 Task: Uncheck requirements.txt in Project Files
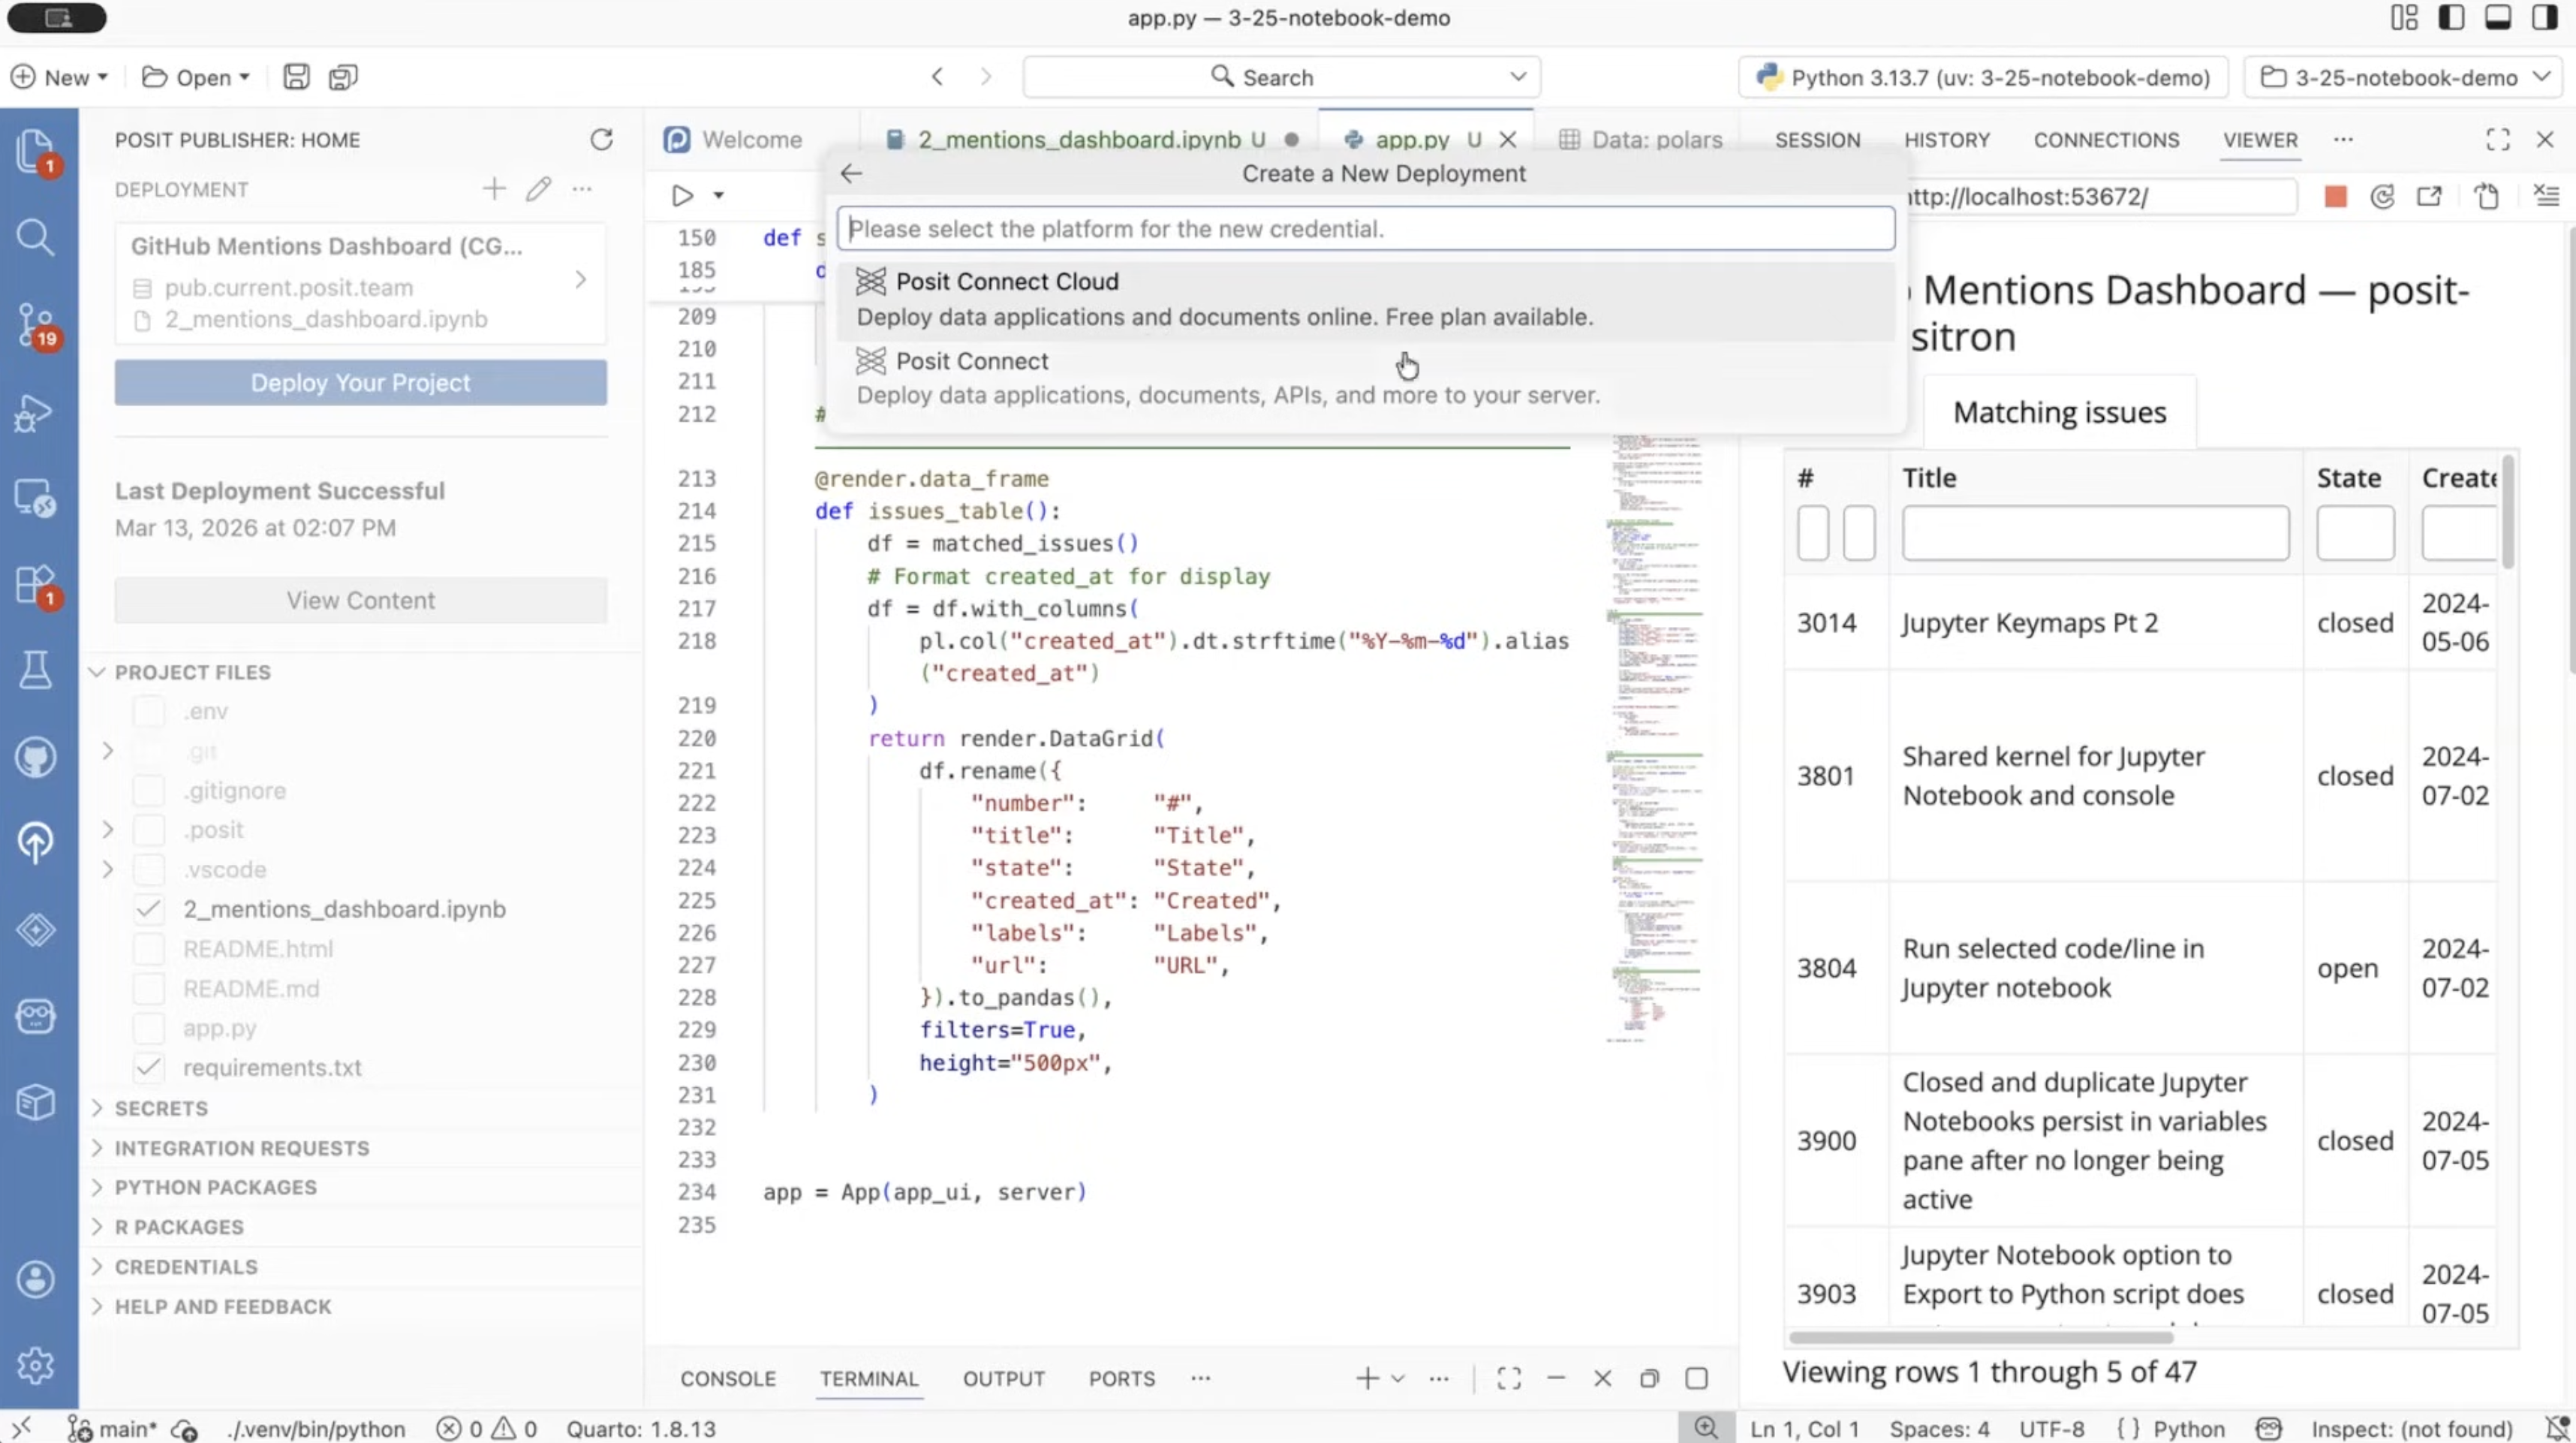pos(149,1067)
